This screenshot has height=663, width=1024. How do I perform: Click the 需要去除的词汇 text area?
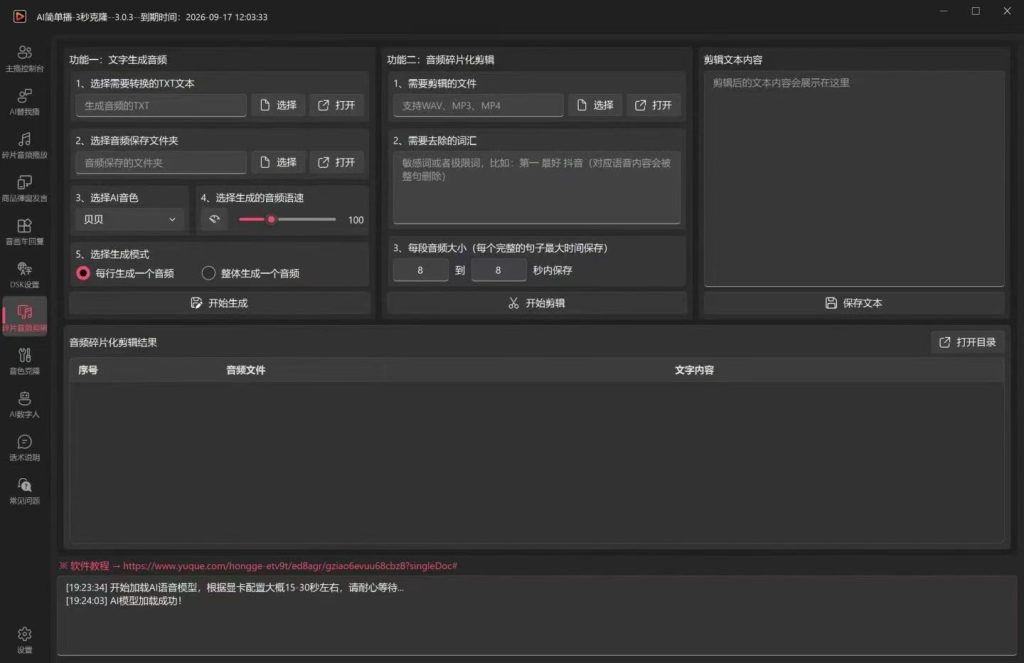[537, 187]
